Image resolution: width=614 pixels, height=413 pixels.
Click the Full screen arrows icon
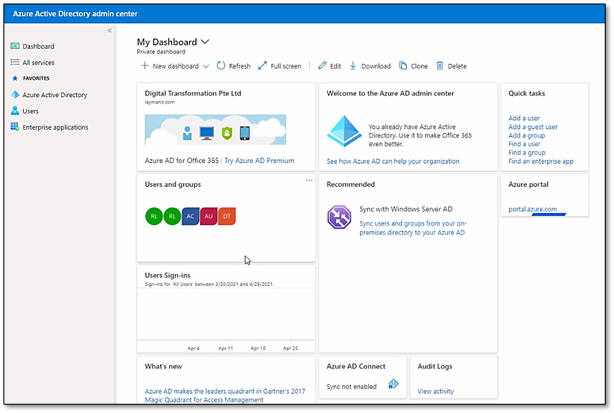tap(262, 65)
